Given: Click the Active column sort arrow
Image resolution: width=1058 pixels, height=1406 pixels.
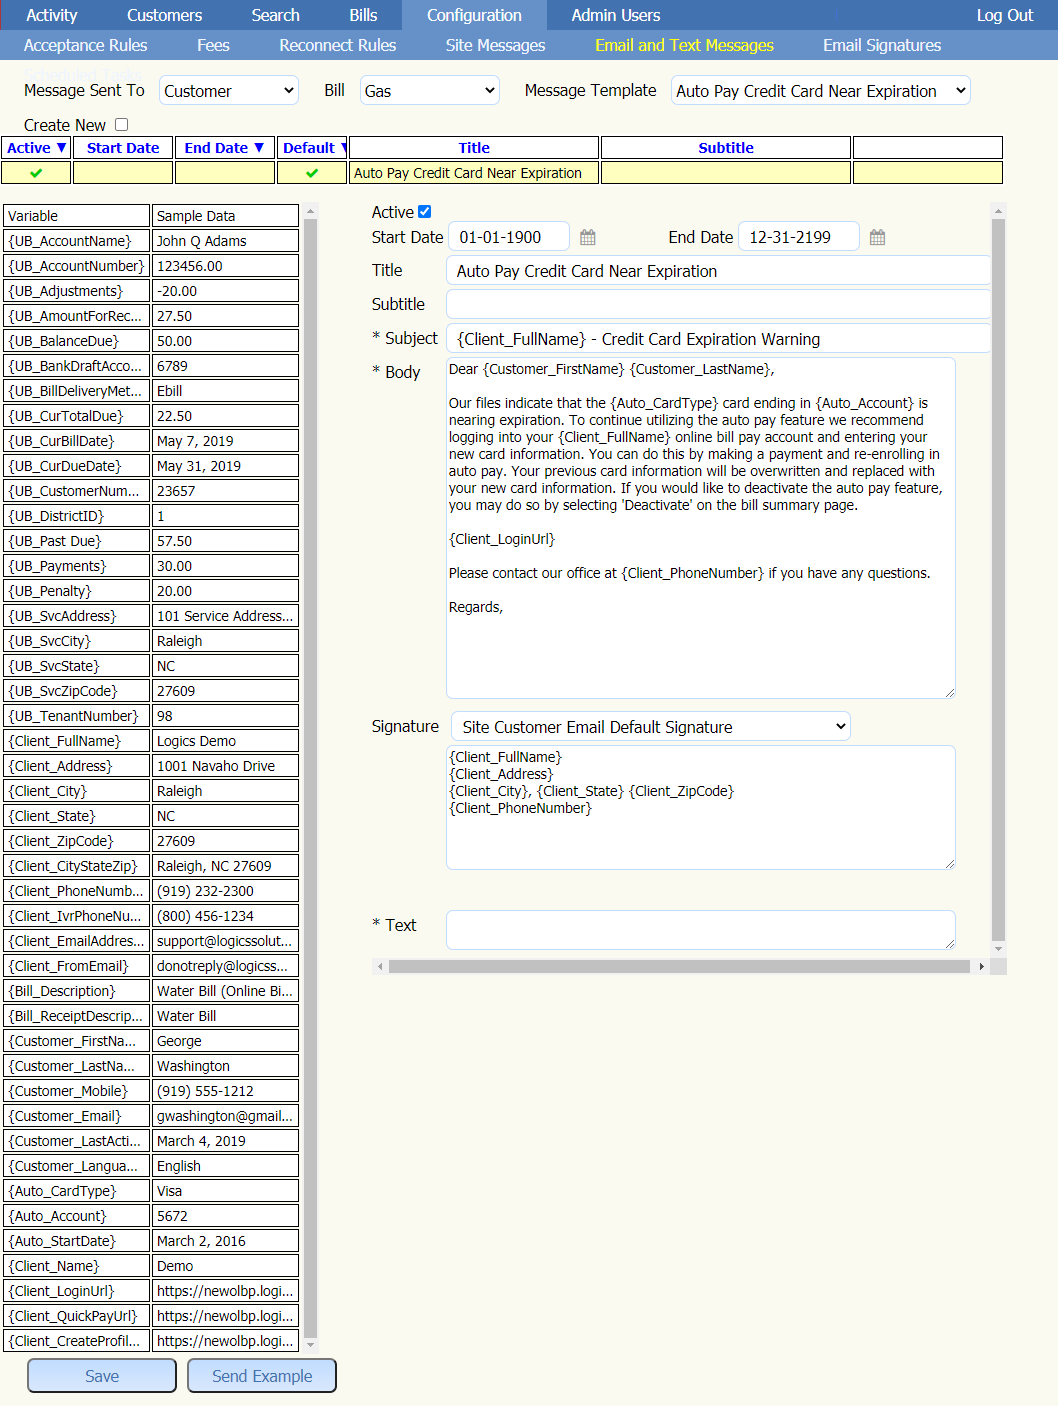Looking at the screenshot, I should pyautogui.click(x=61, y=148).
